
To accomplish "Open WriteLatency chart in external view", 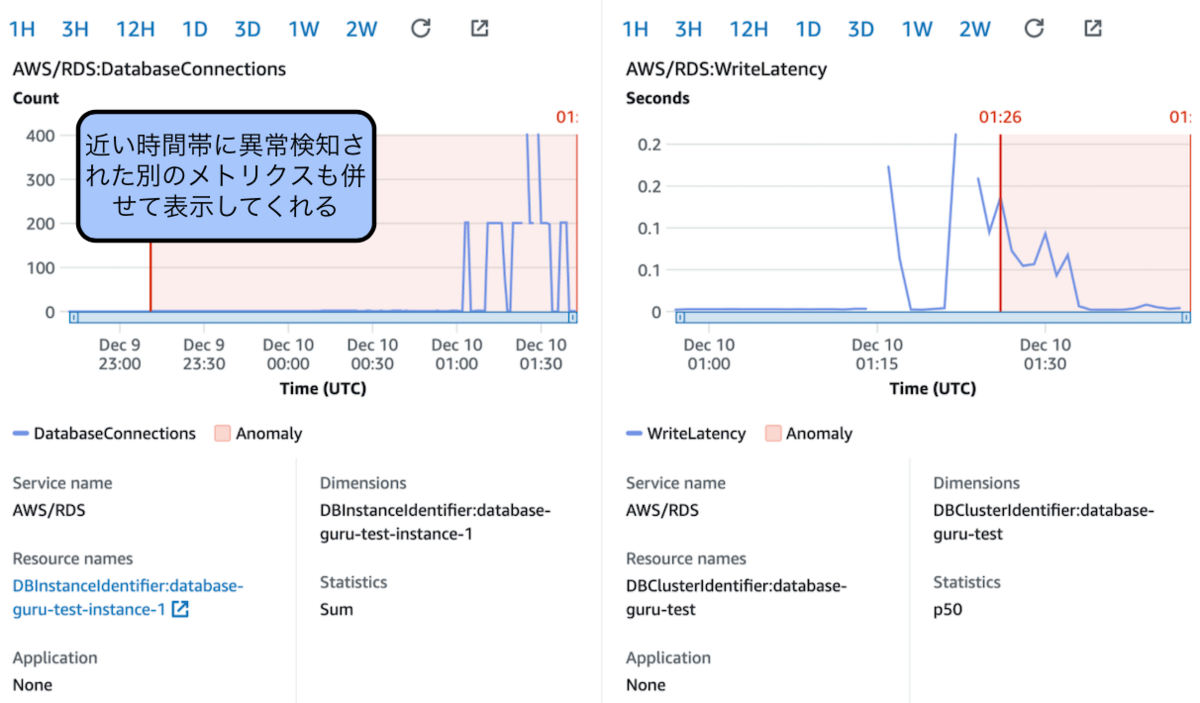I will pyautogui.click(x=1093, y=28).
